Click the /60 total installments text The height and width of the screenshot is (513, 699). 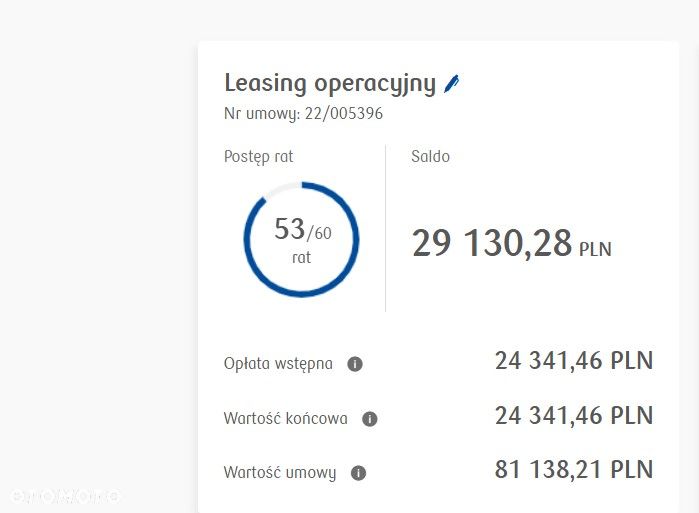coord(319,233)
